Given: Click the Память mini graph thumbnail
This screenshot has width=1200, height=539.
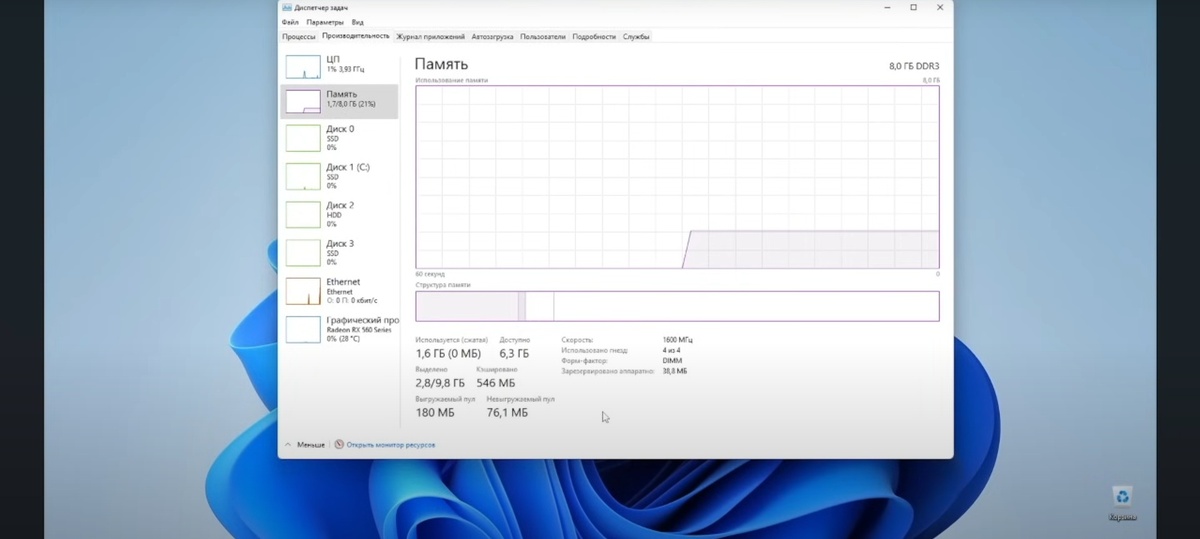Looking at the screenshot, I should click(303, 101).
